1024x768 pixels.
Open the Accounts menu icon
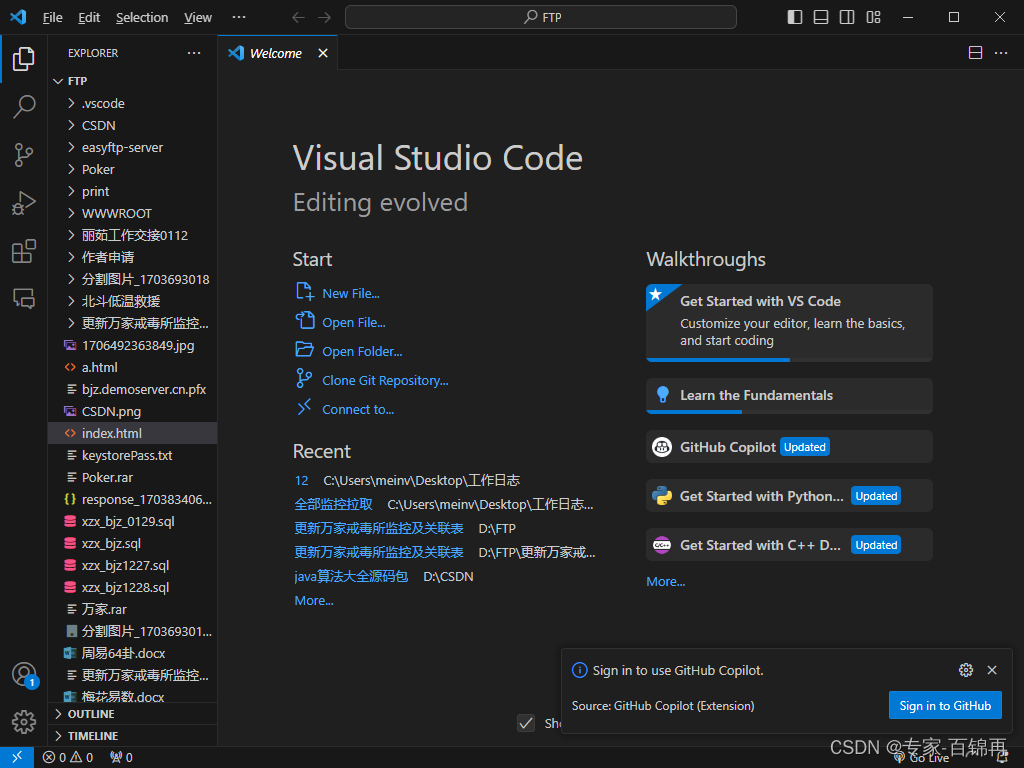(x=24, y=674)
